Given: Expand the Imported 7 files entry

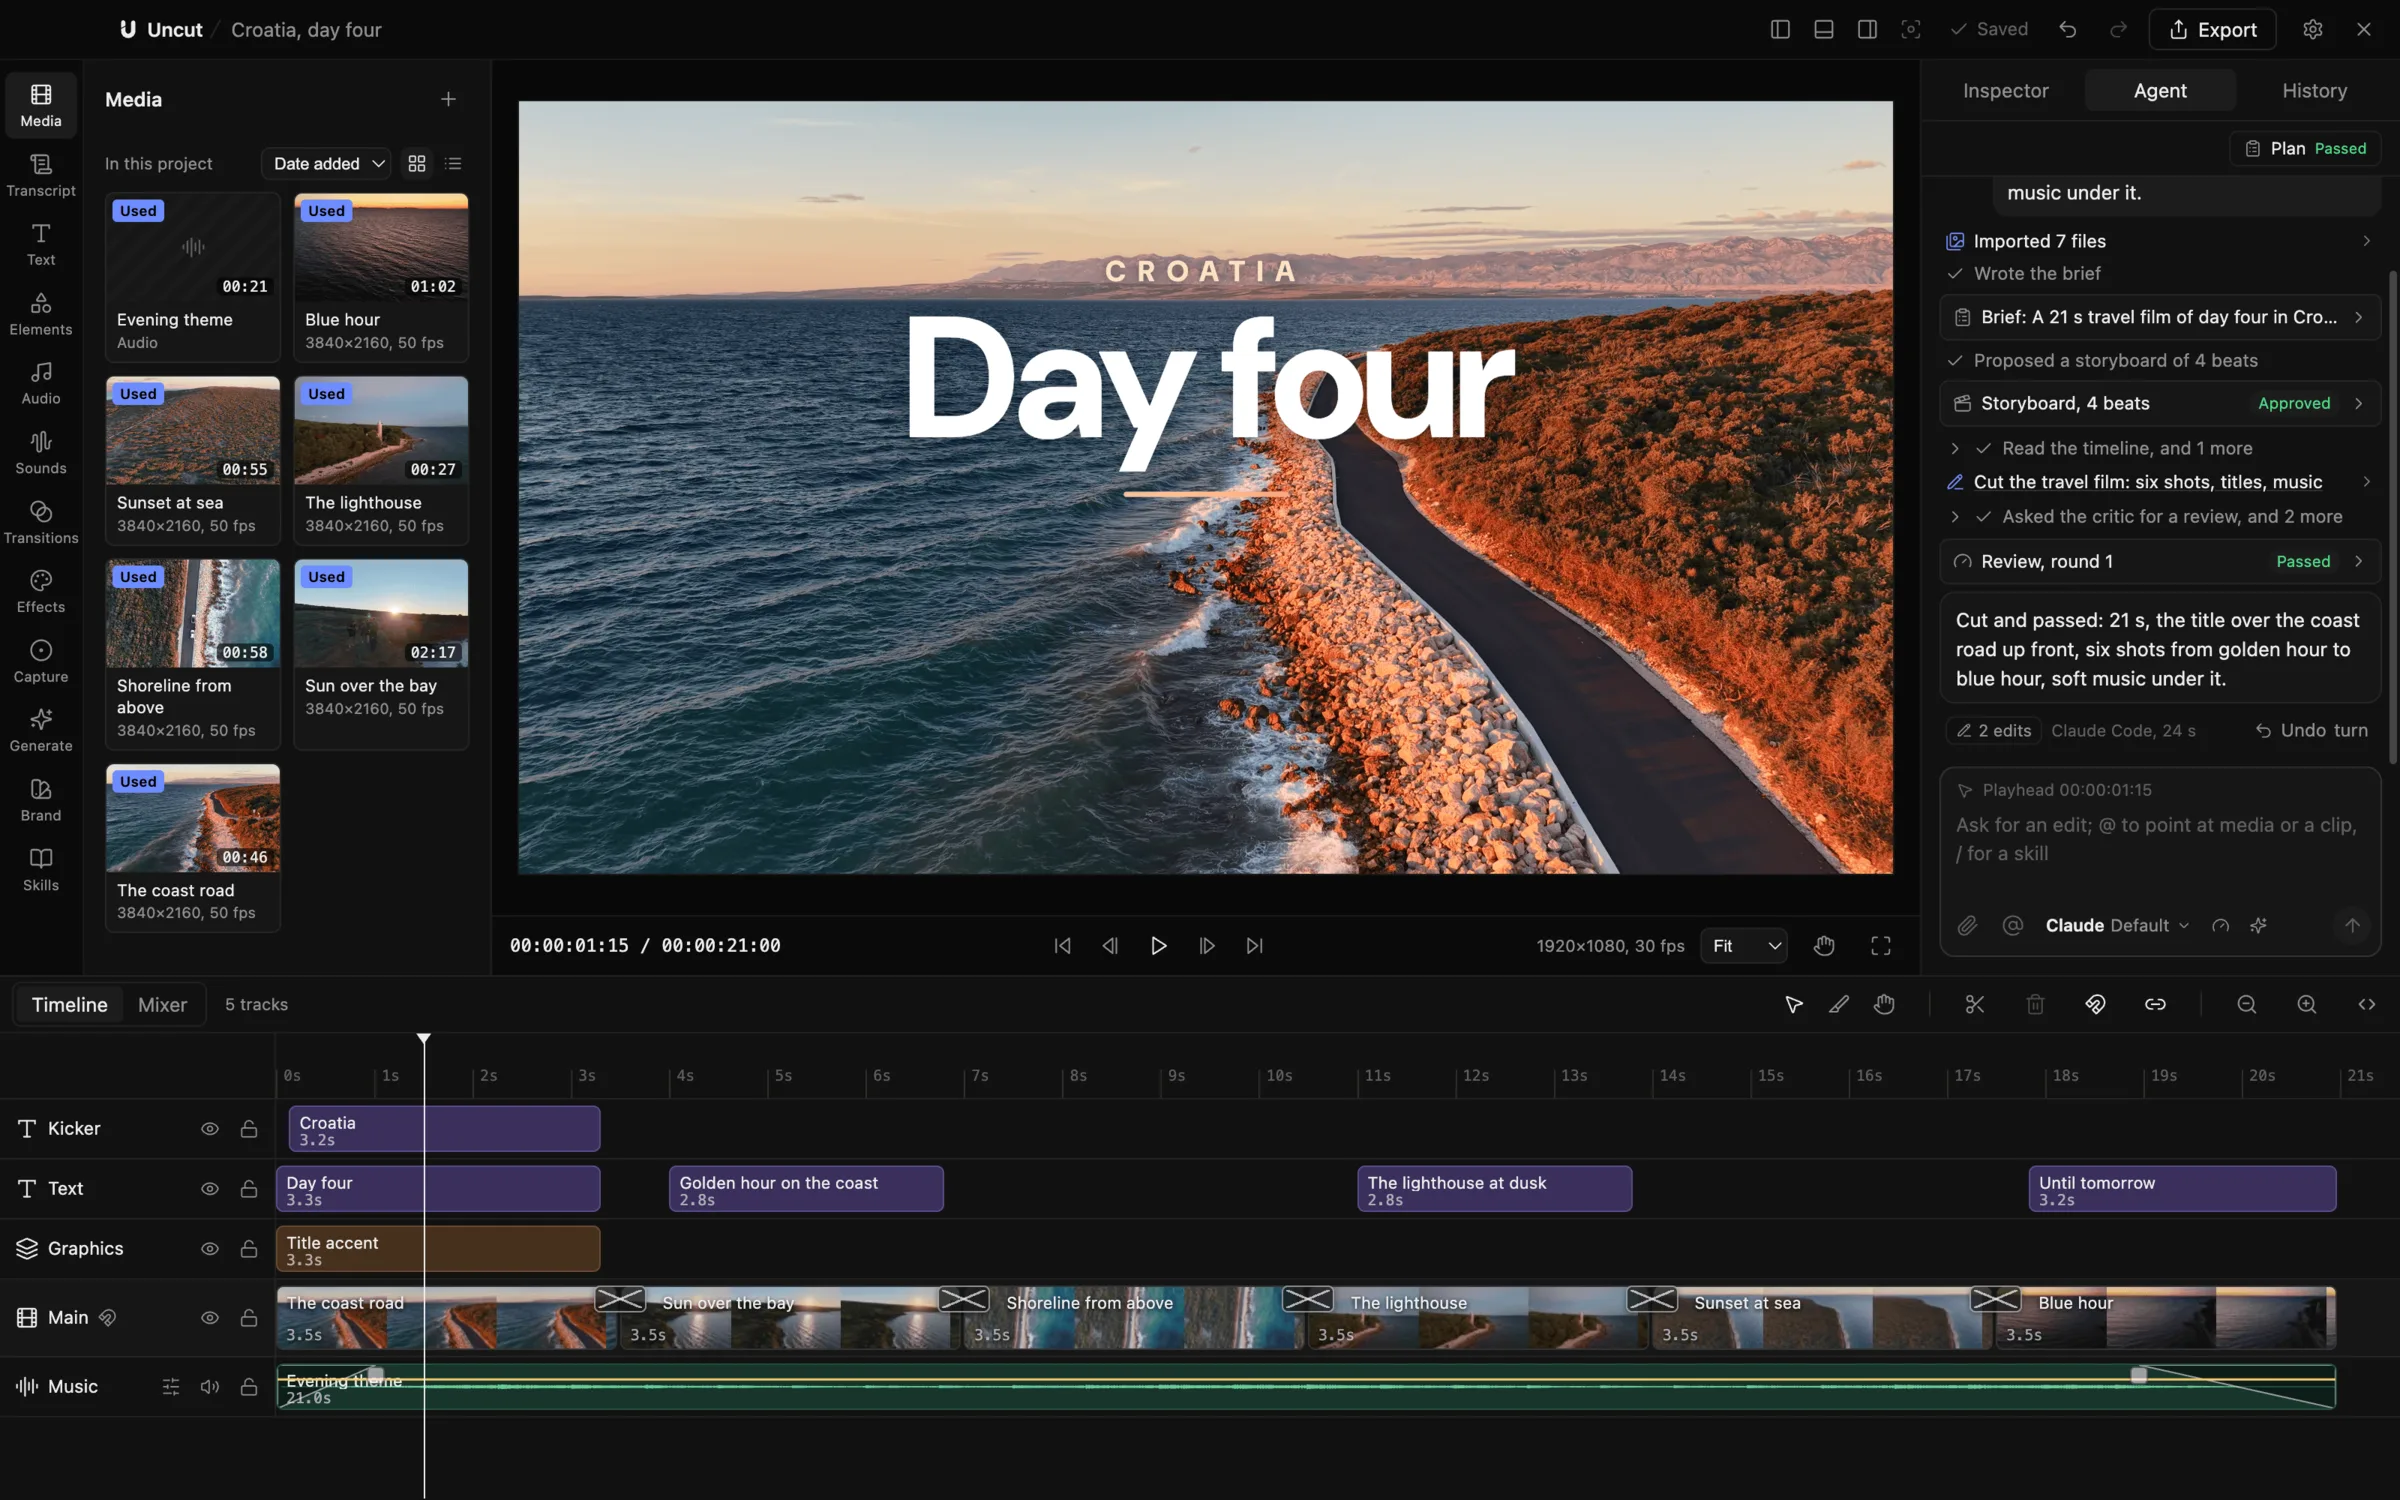Looking at the screenshot, I should point(2159,241).
